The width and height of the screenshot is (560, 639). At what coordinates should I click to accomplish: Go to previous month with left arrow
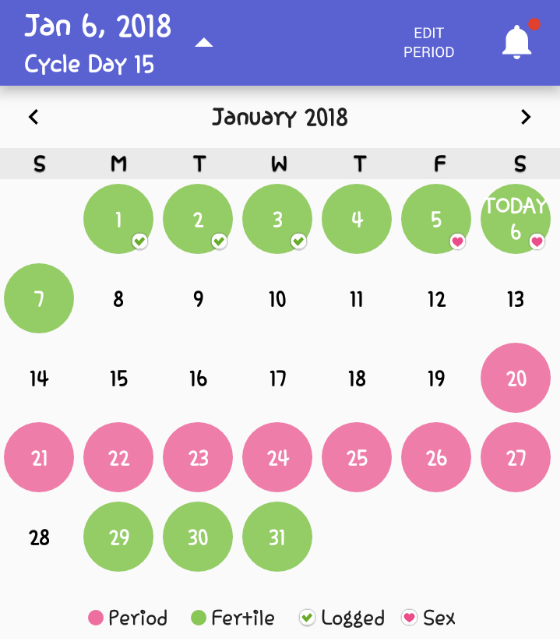point(34,117)
